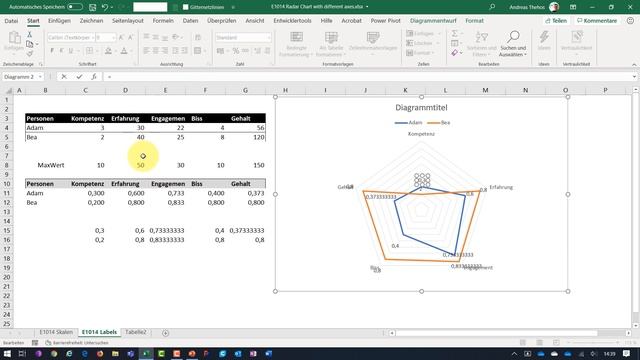This screenshot has width=640, height=360.
Task: Open the font name dropdown
Action: coord(93,38)
